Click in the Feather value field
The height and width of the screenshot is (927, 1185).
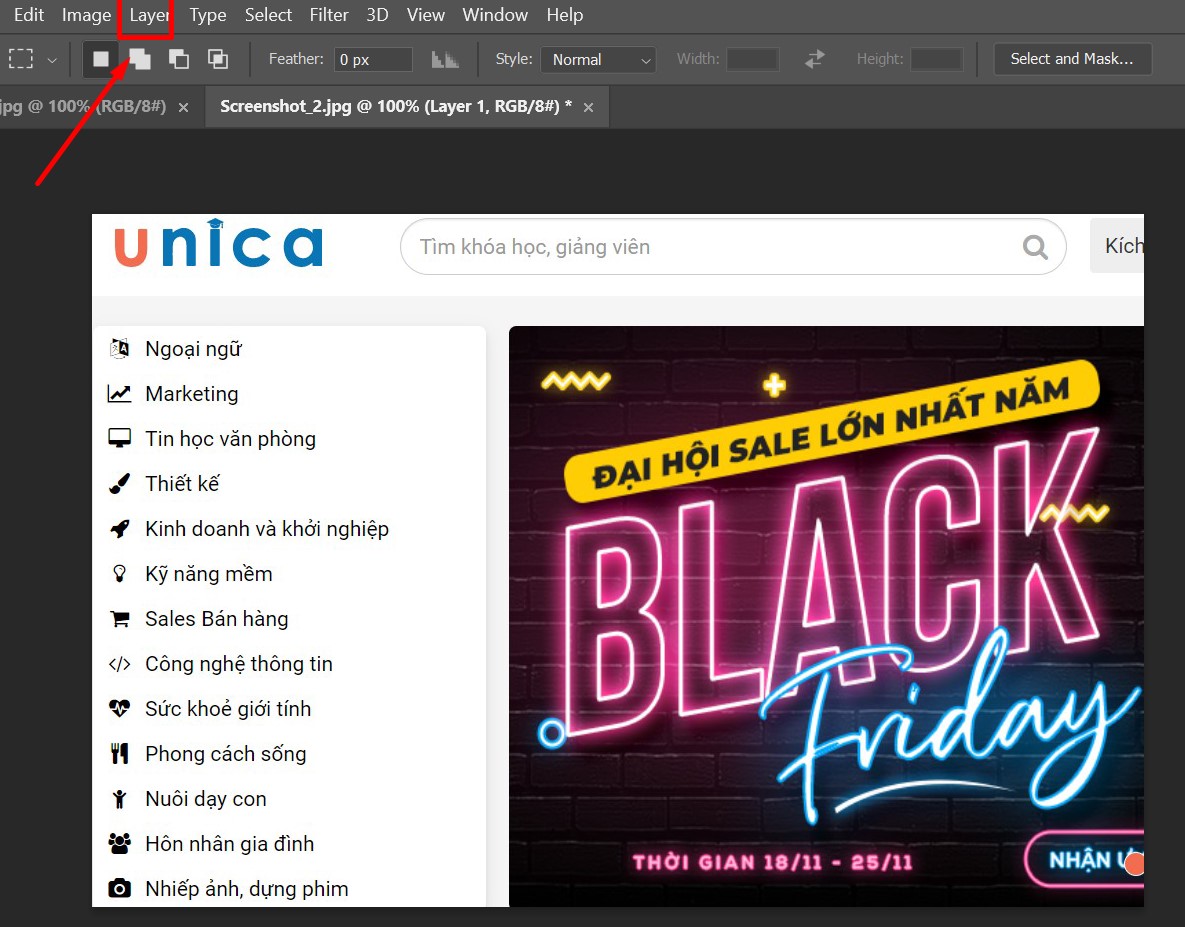coord(373,60)
